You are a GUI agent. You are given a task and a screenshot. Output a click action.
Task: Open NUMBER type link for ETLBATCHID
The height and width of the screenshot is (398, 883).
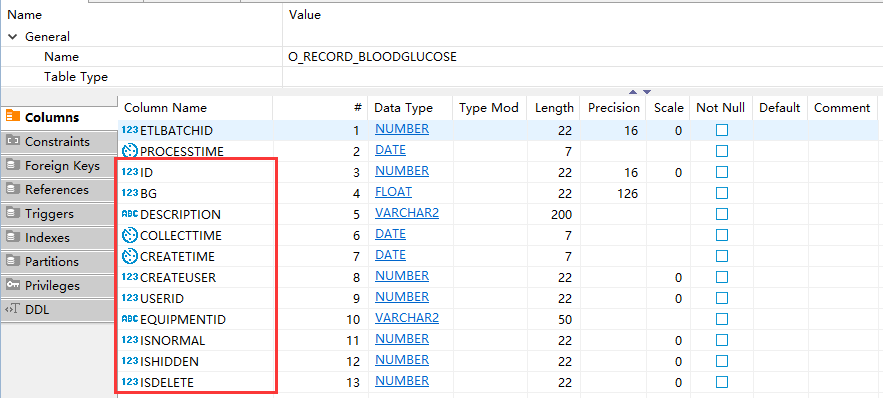click(x=402, y=129)
